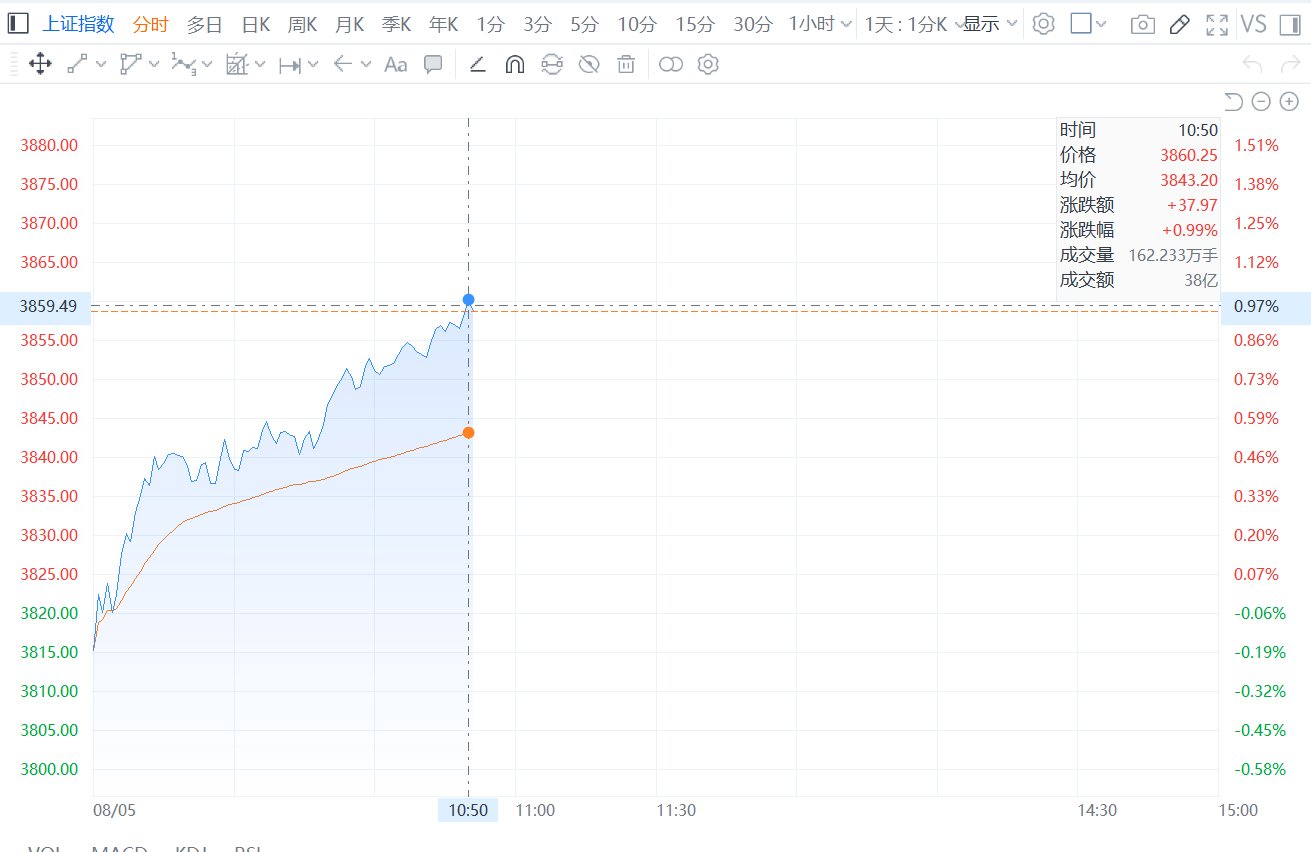Expand the range arrow tool's dropdown arrow
This screenshot has height=852, width=1311.
point(313,65)
